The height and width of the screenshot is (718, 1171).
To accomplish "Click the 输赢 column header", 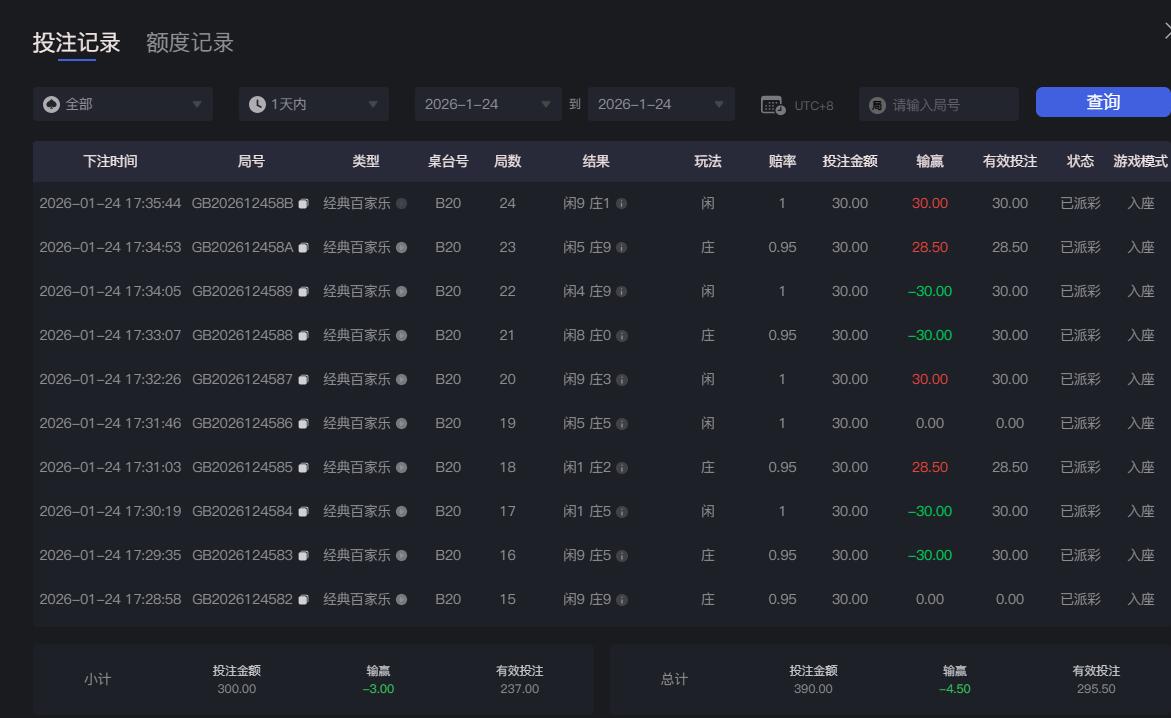I will 929,161.
